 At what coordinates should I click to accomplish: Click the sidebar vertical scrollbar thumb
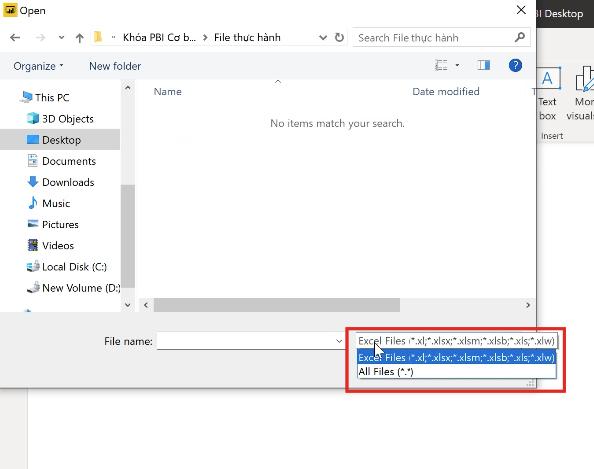point(128,236)
